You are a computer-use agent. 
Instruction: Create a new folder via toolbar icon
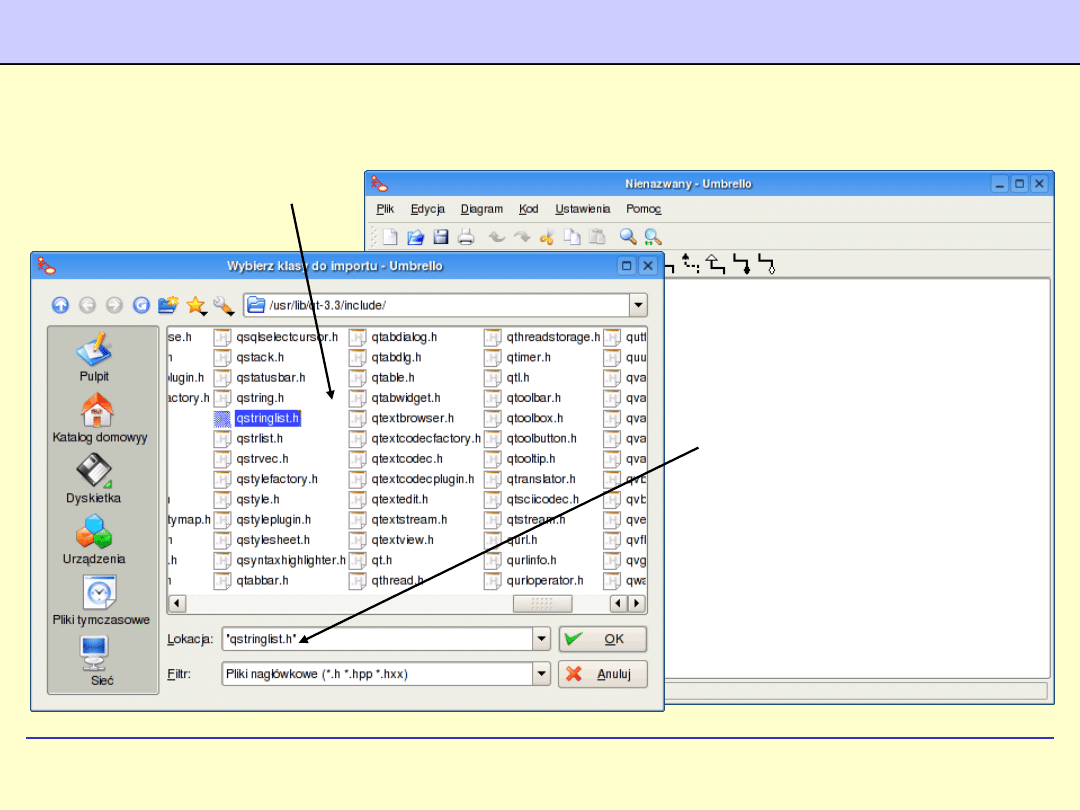click(x=168, y=305)
